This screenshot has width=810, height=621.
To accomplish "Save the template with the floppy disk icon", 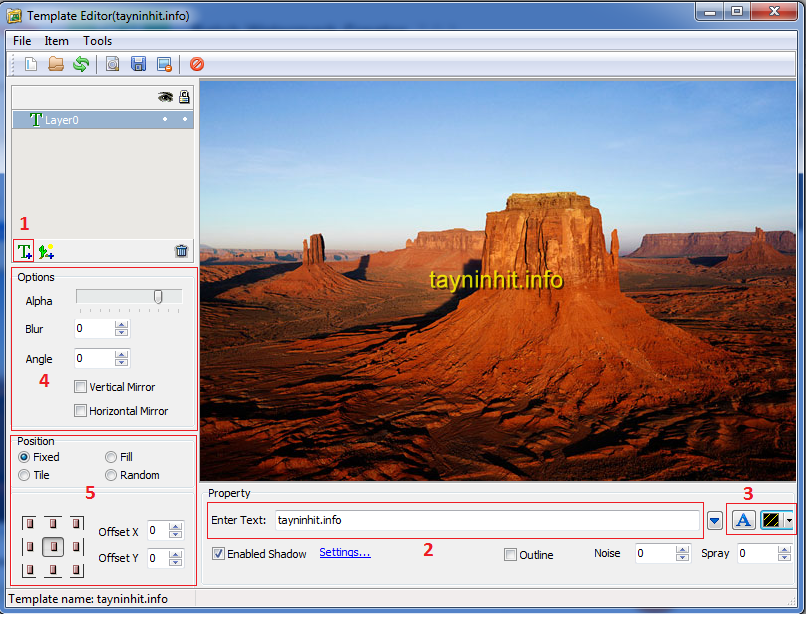I will pos(138,64).
